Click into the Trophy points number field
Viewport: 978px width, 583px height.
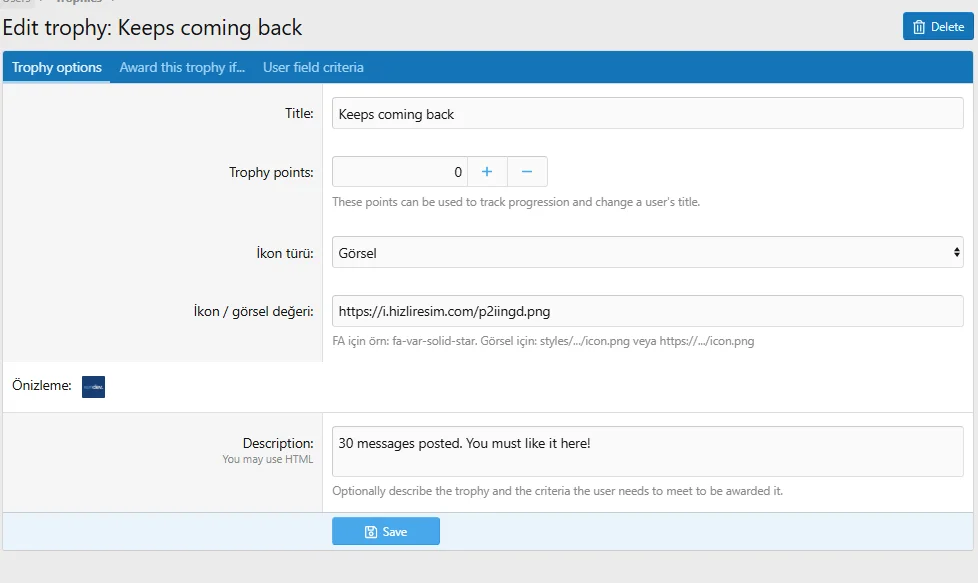(x=400, y=172)
